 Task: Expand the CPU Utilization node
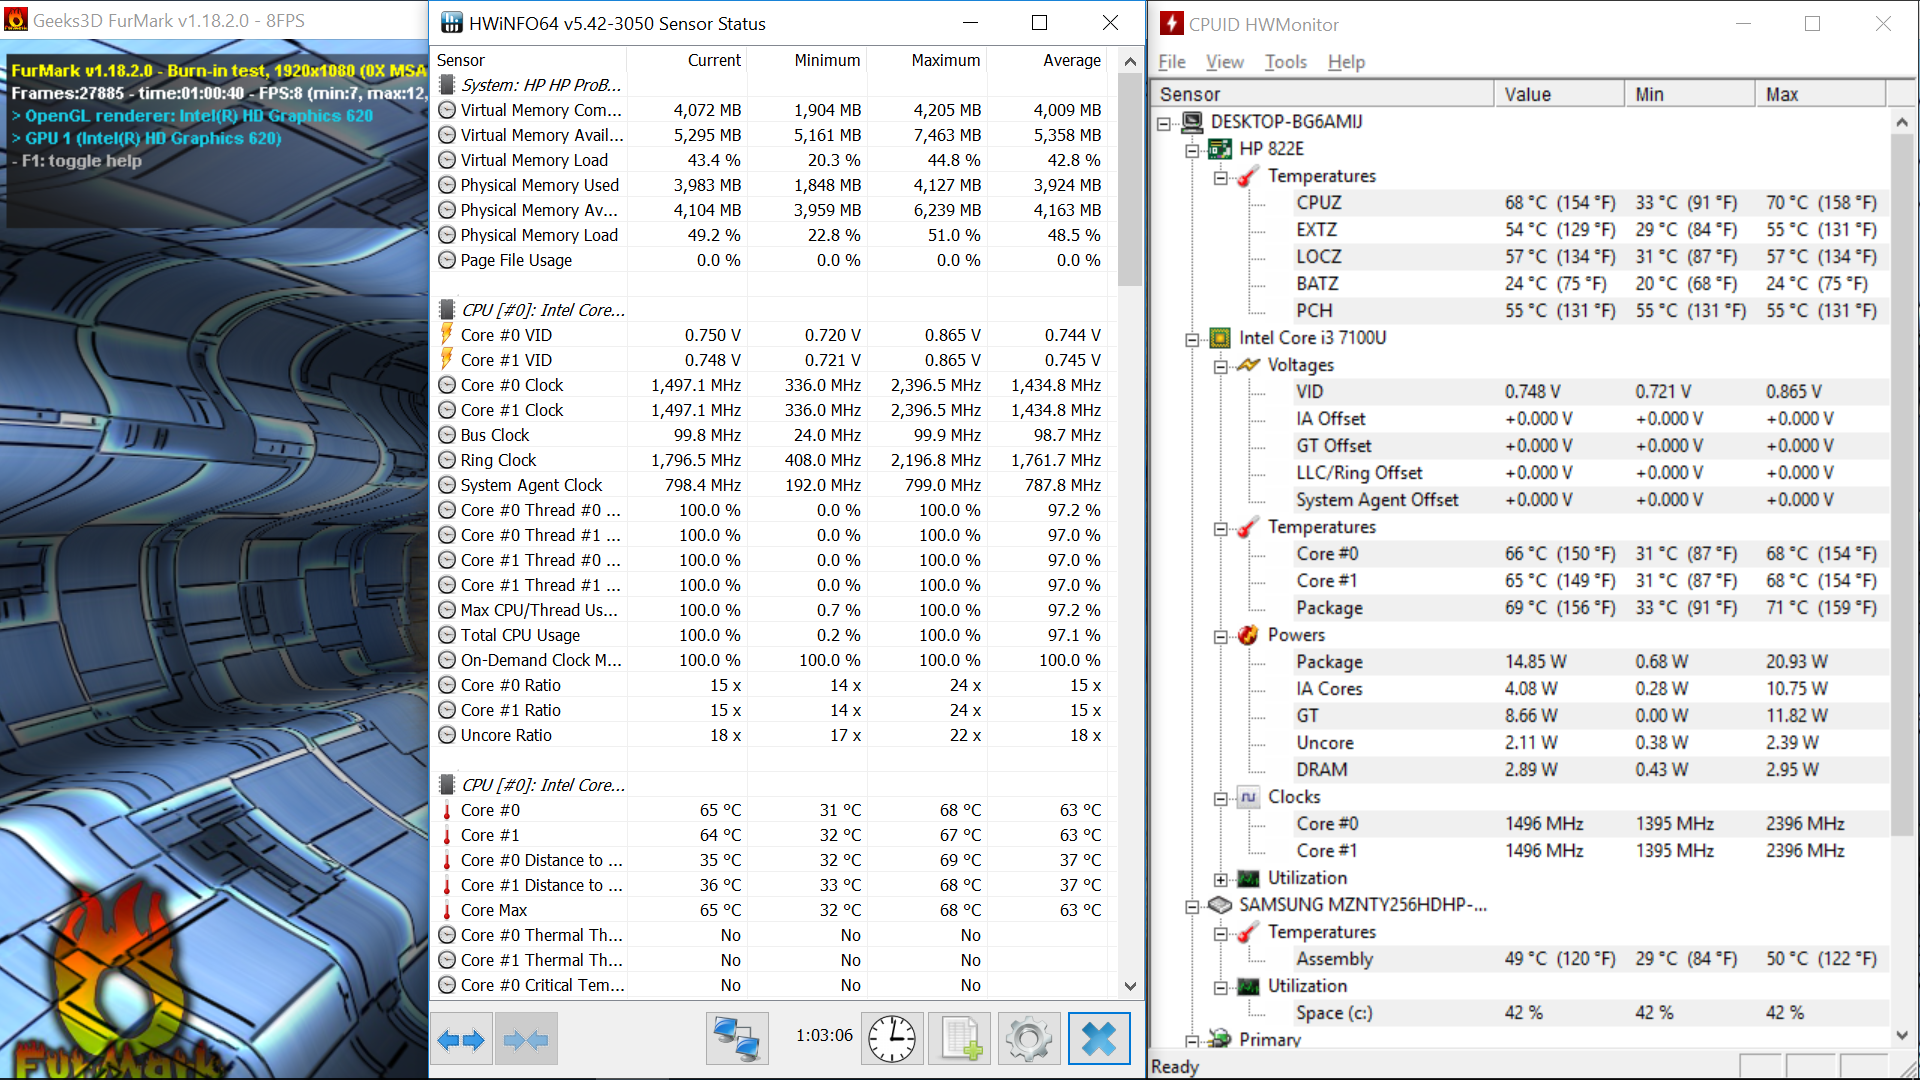1220,880
